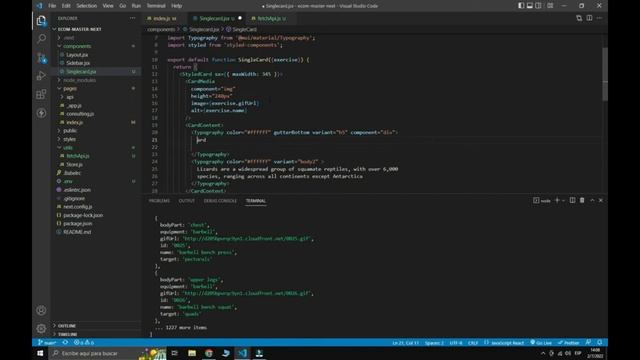This screenshot has width=640, height=360.
Task: Open errors and warnings count in status bar
Action: pos(84,342)
